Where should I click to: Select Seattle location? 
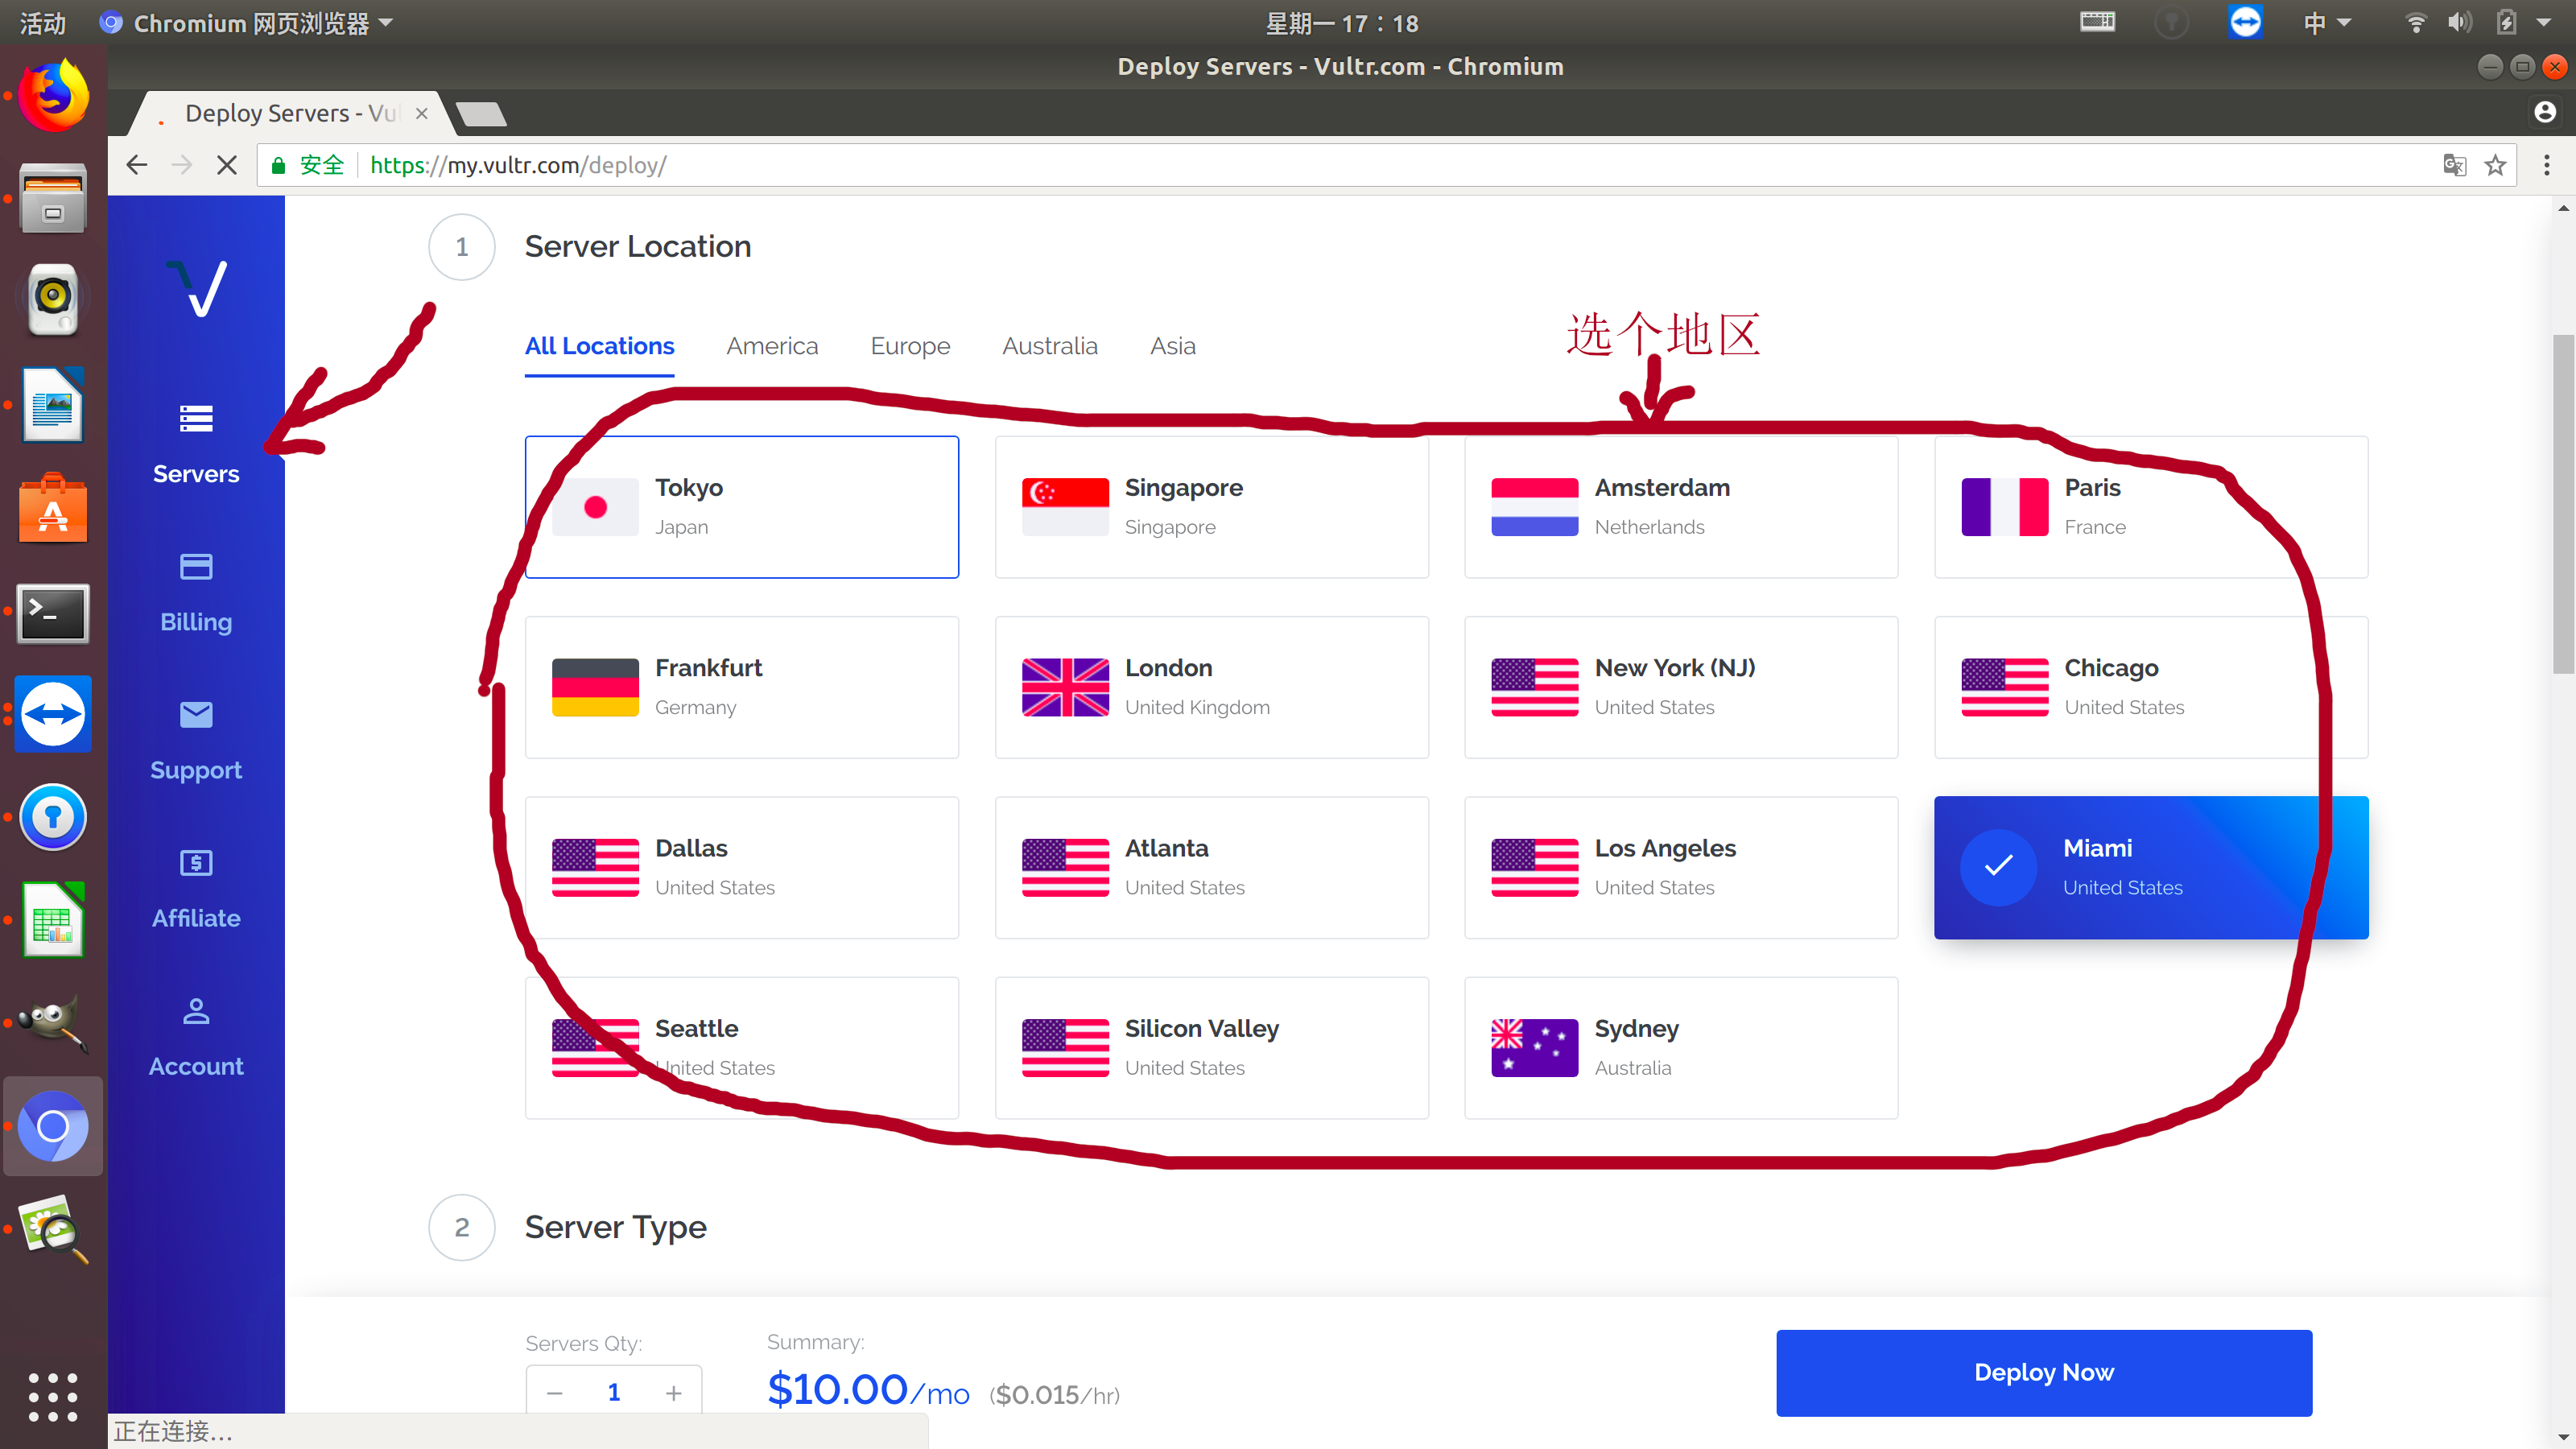742,1048
